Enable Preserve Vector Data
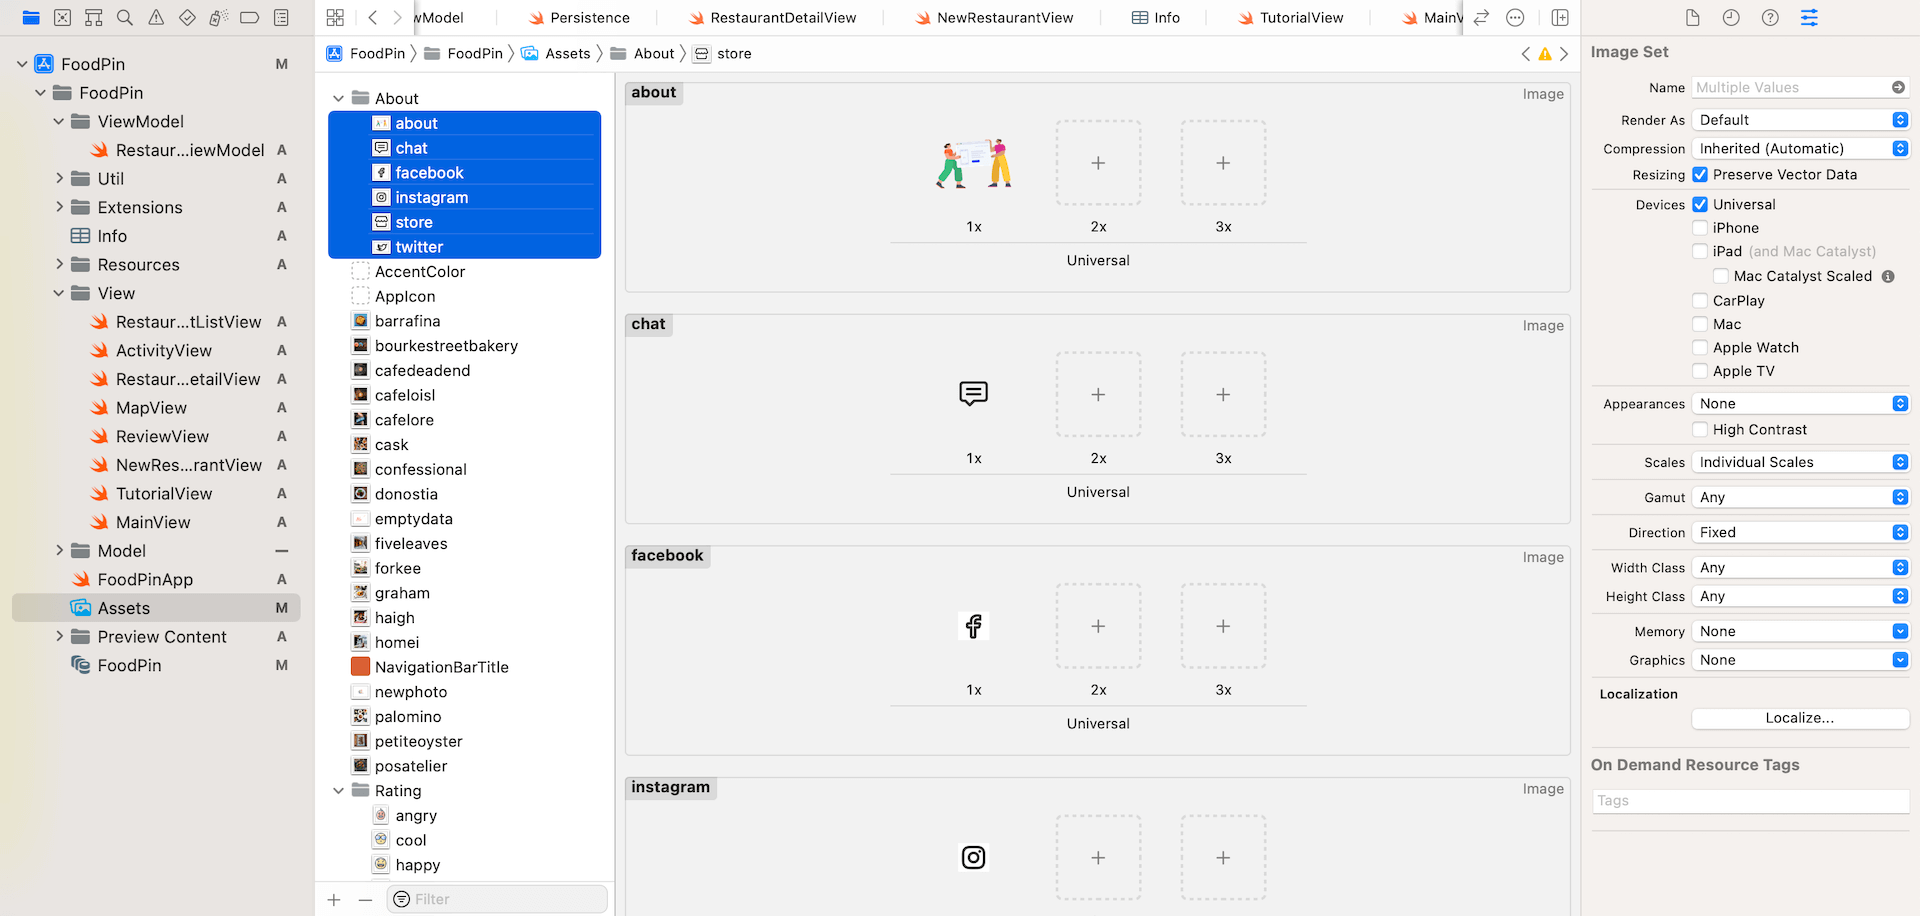Screen dimensions: 1920x916 point(1699,174)
